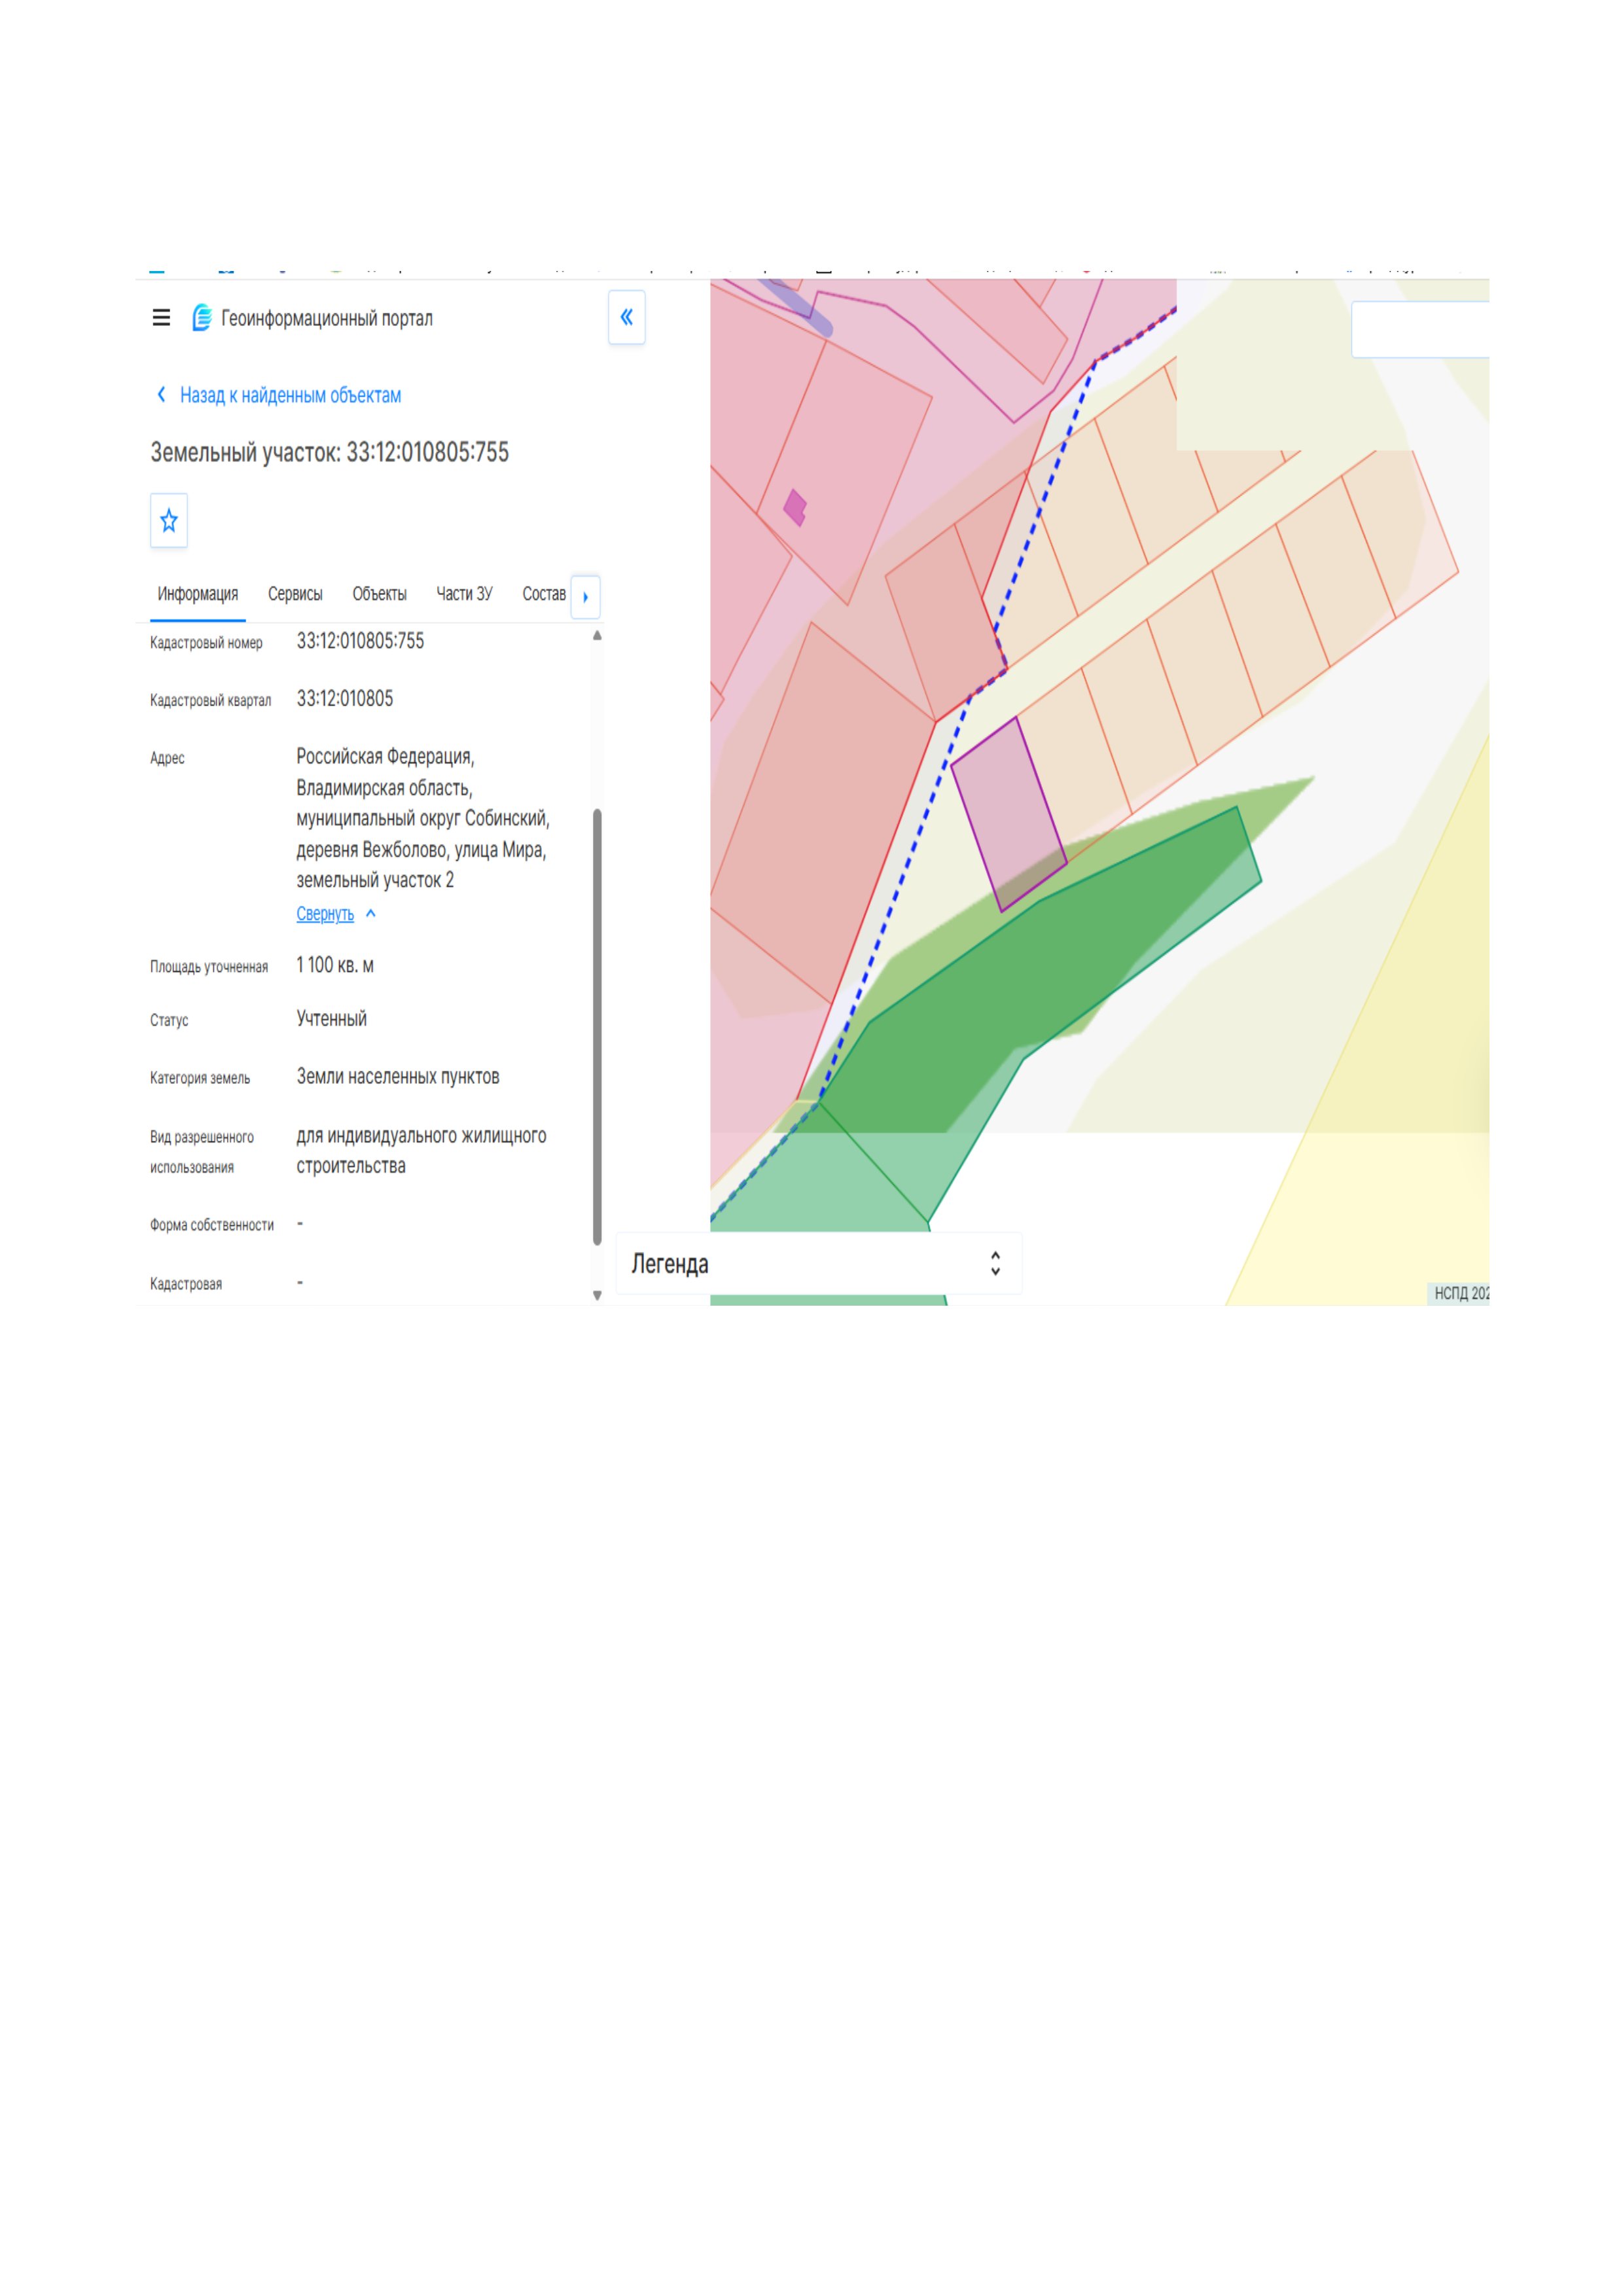This screenshot has height=2296, width=1623.
Task: Select the cadastral quarter 33:12:010805
Action: point(345,699)
